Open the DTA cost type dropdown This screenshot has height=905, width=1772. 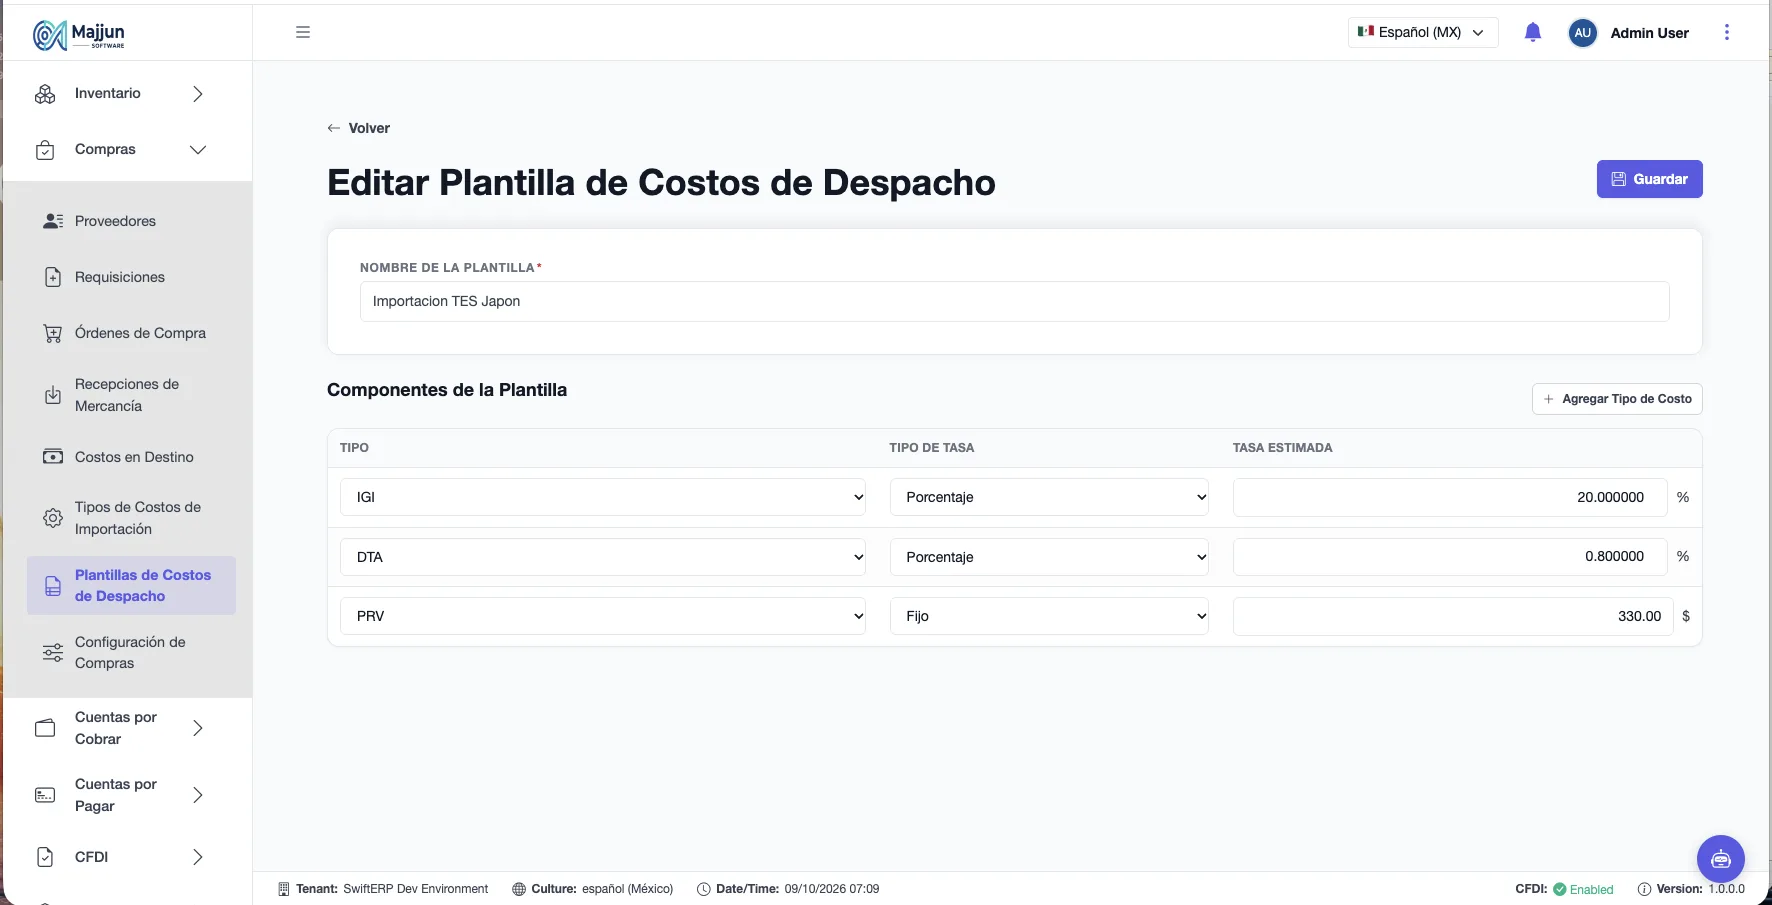[x=603, y=557]
